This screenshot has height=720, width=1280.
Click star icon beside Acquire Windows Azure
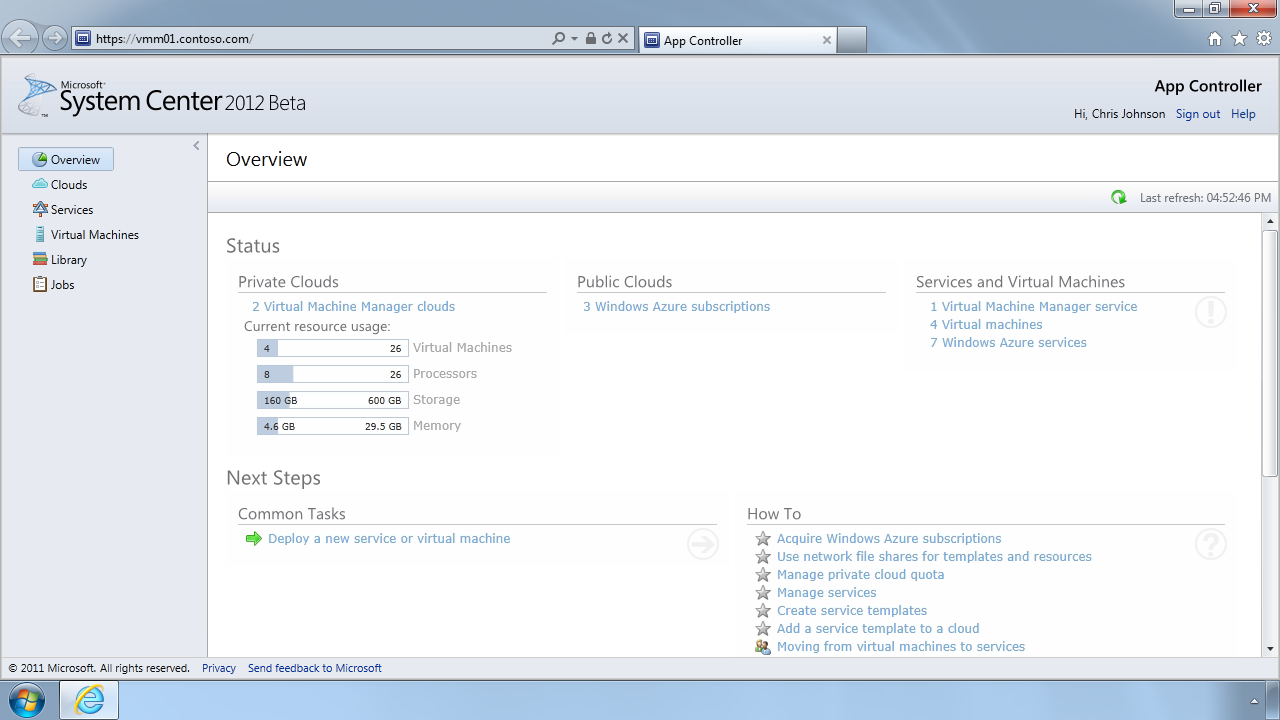click(763, 539)
